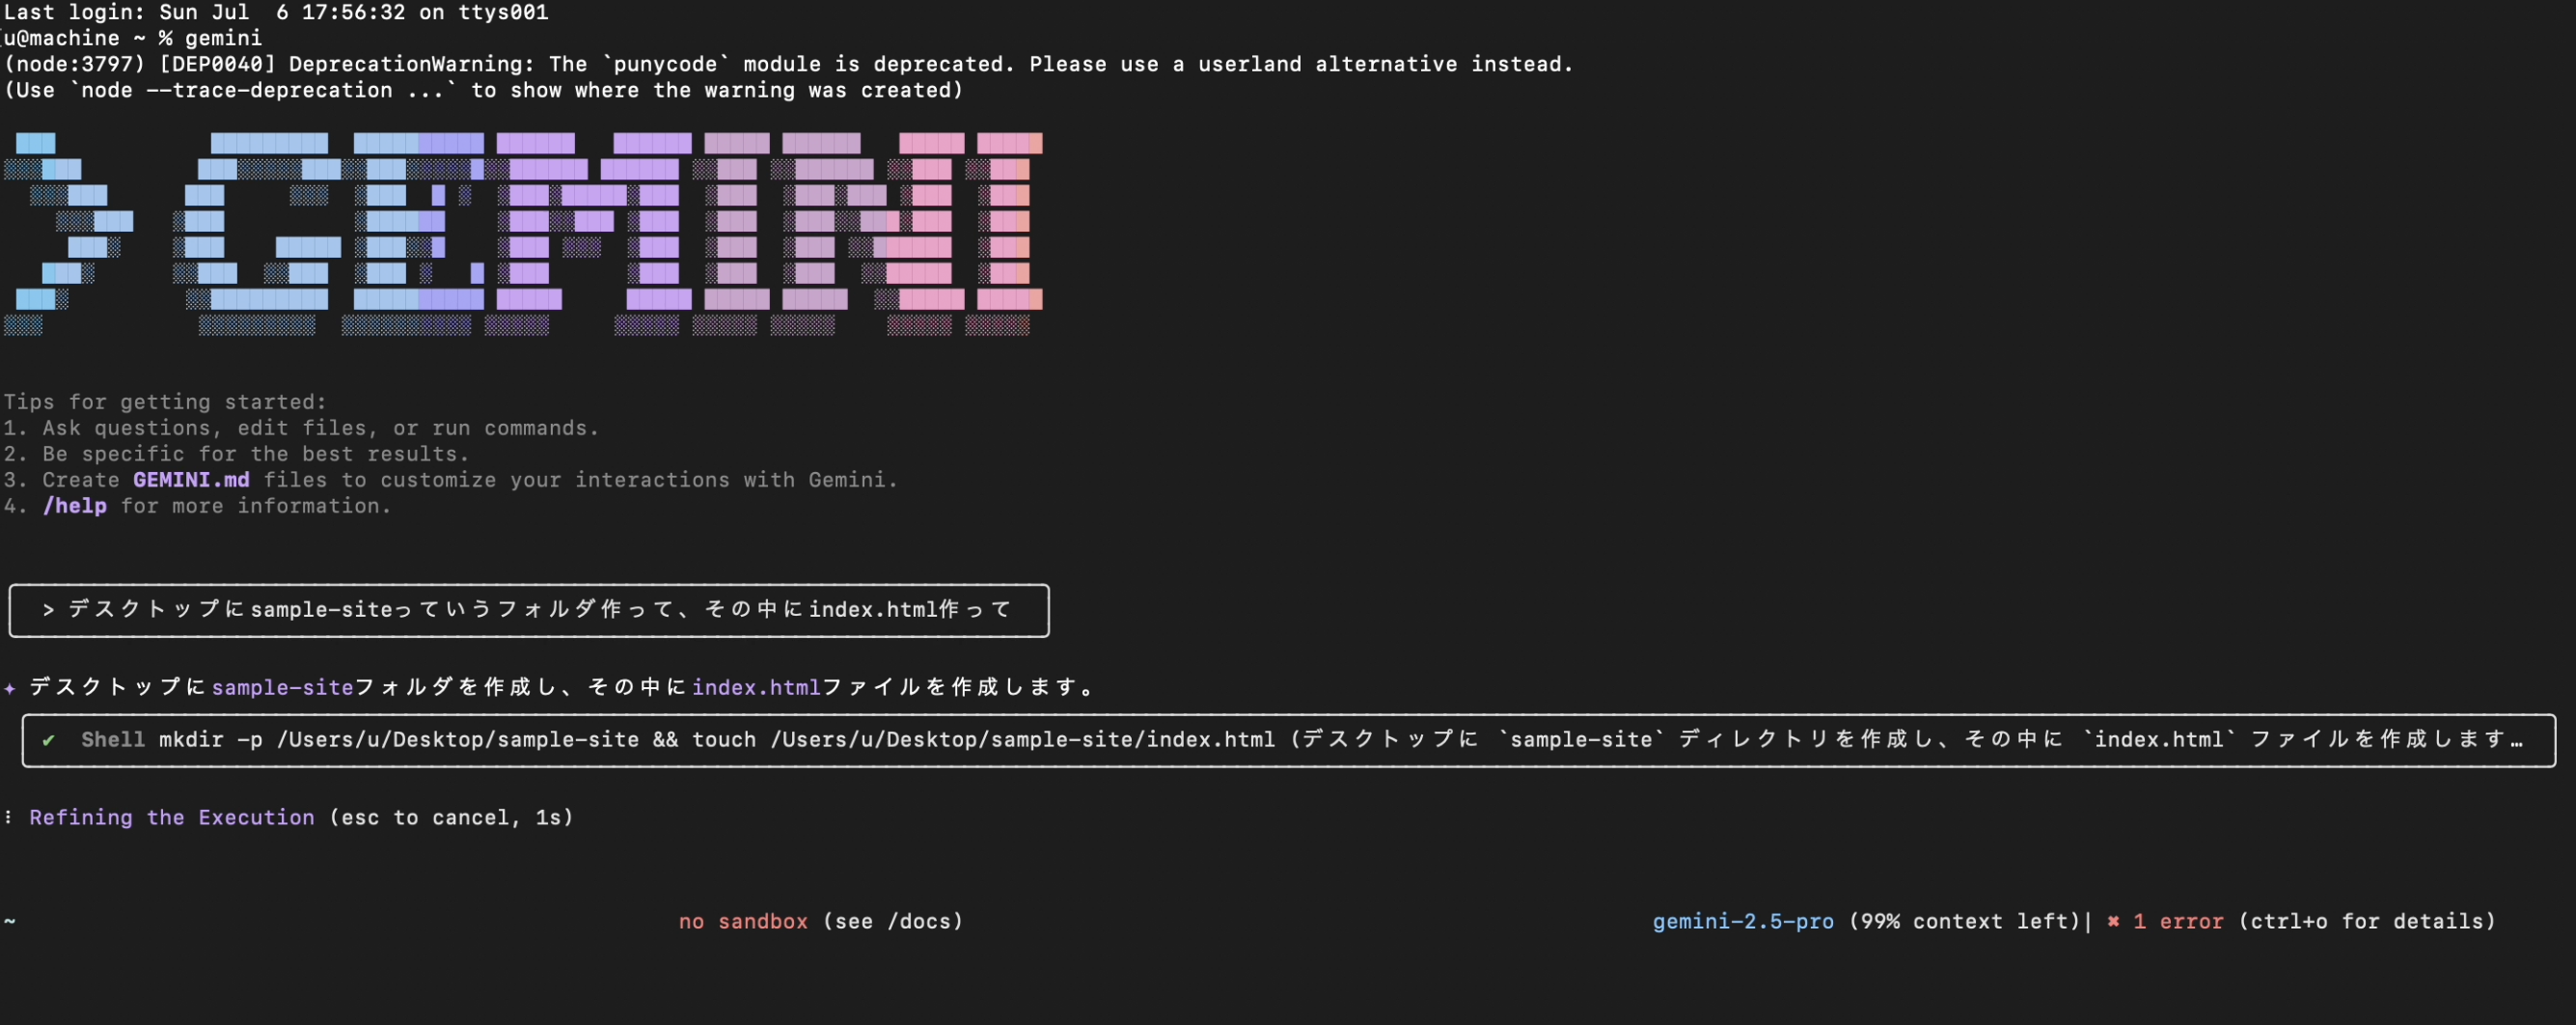This screenshot has height=1025, width=2576.
Task: Click the 'Tips for getting started:' line
Action: click(165, 402)
